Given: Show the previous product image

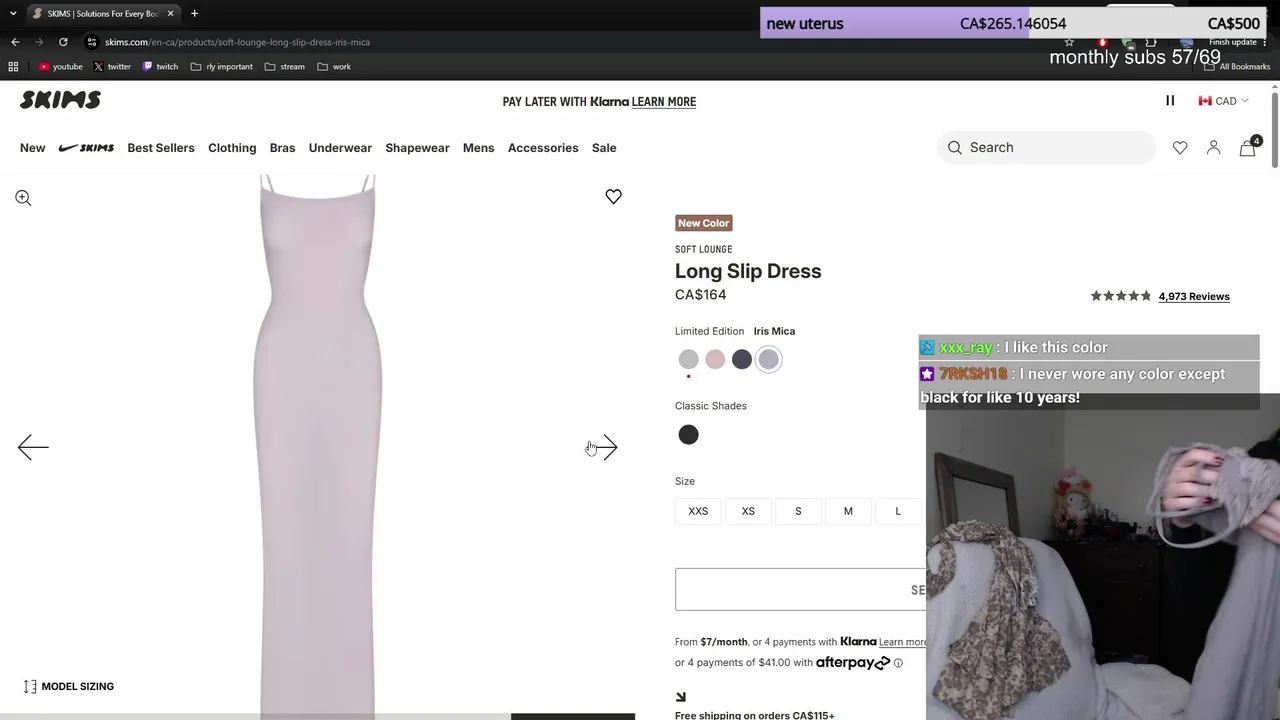Looking at the screenshot, I should coord(33,447).
